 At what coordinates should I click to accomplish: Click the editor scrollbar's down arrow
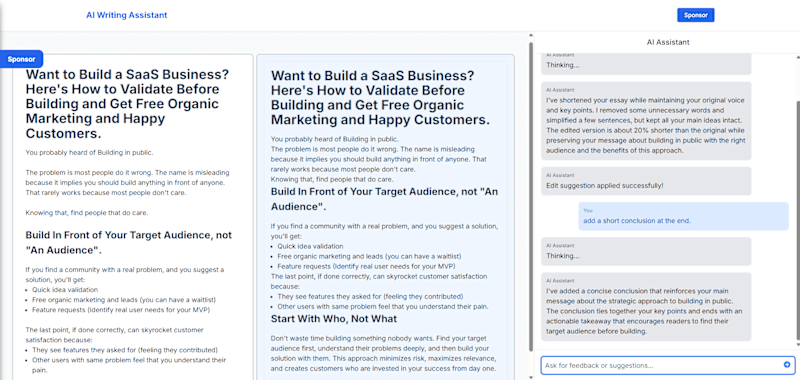click(531, 377)
